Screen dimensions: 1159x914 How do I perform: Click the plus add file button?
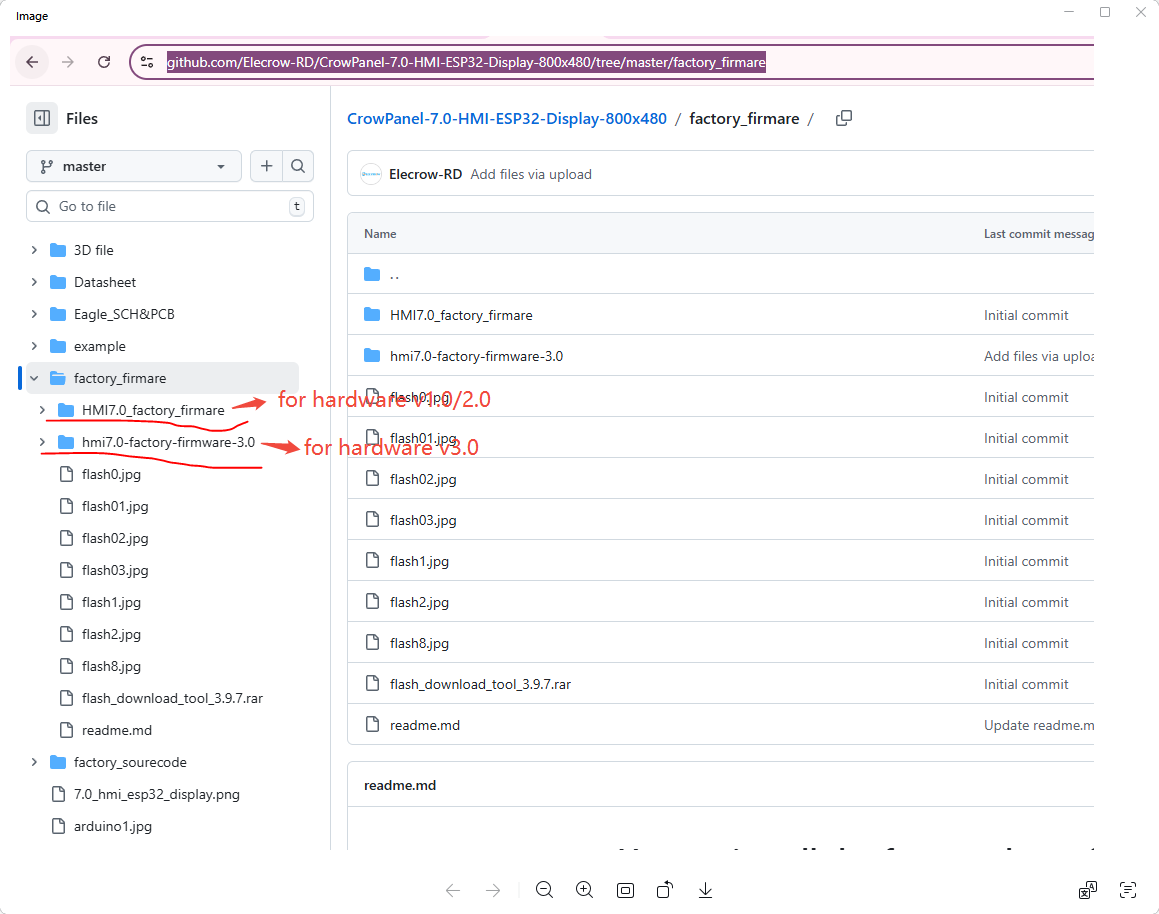[266, 167]
